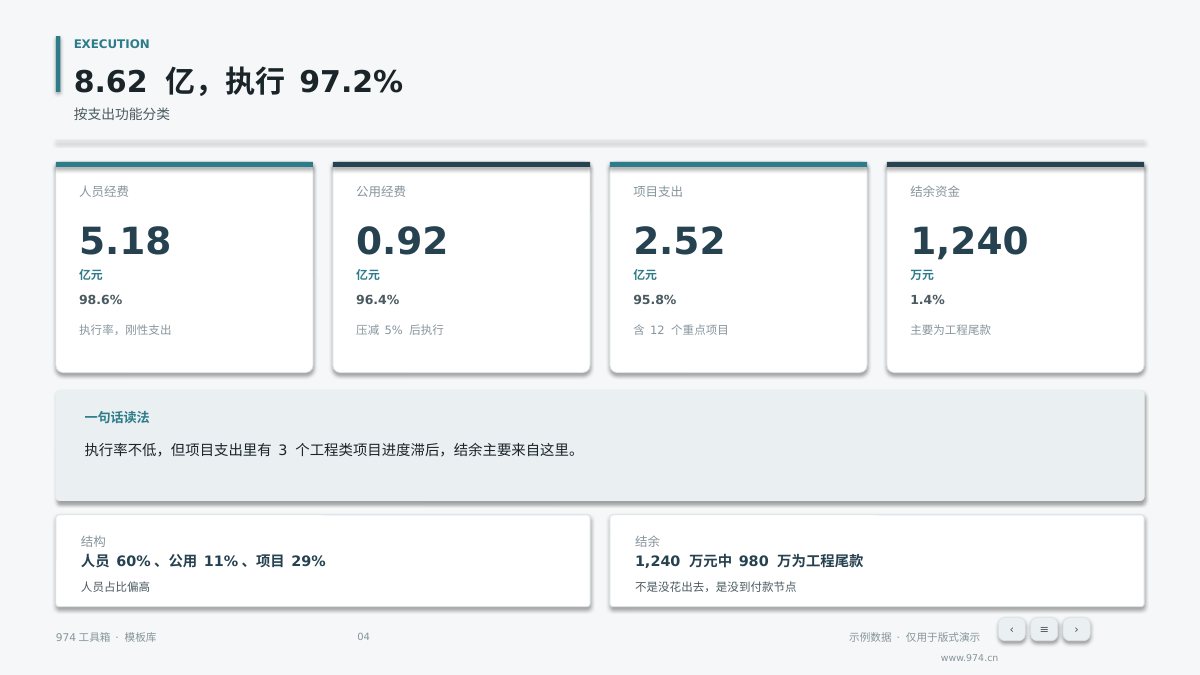Select the 96.4% execution rate text
This screenshot has width=1200, height=675.
click(x=378, y=299)
